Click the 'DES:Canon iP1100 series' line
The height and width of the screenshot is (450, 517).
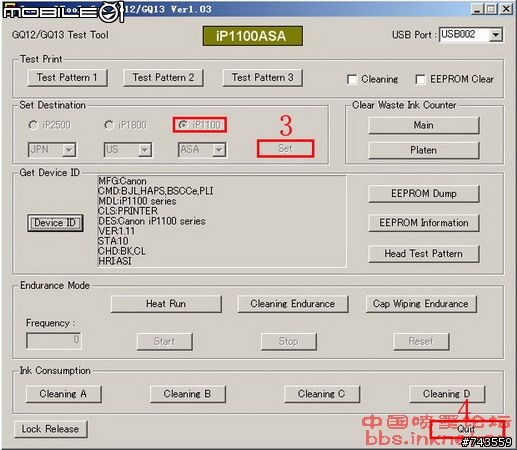pos(152,221)
